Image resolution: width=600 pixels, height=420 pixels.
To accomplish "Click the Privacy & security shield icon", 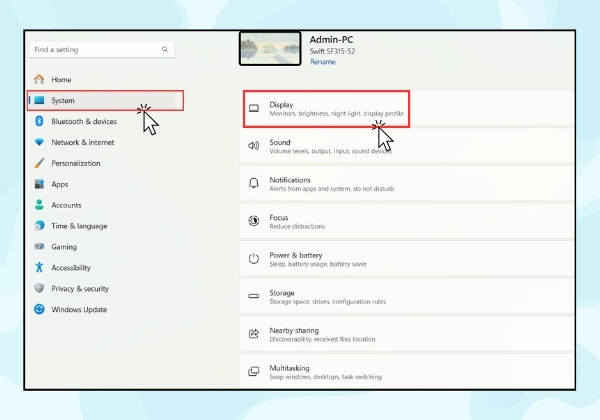I will [39, 288].
